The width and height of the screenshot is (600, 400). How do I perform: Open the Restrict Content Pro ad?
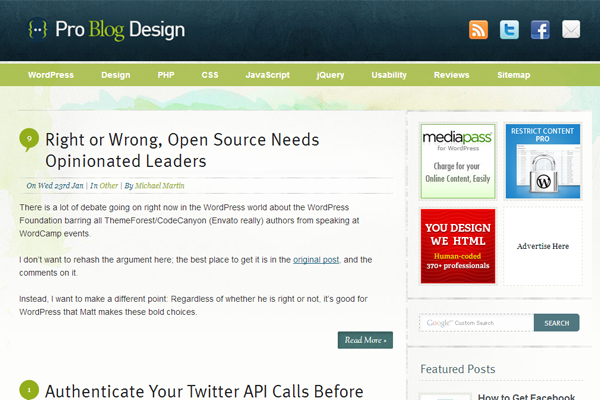point(543,161)
